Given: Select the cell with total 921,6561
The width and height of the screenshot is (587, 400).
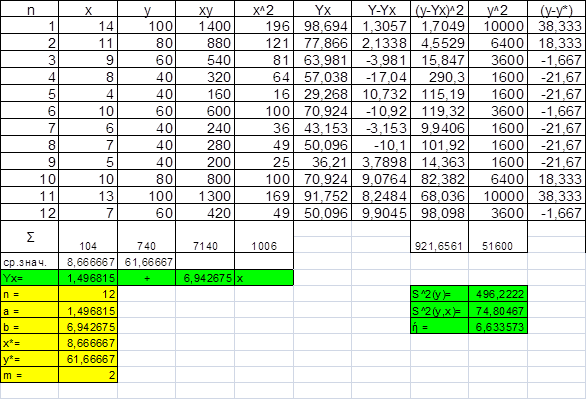Looking at the screenshot, I should point(439,237).
